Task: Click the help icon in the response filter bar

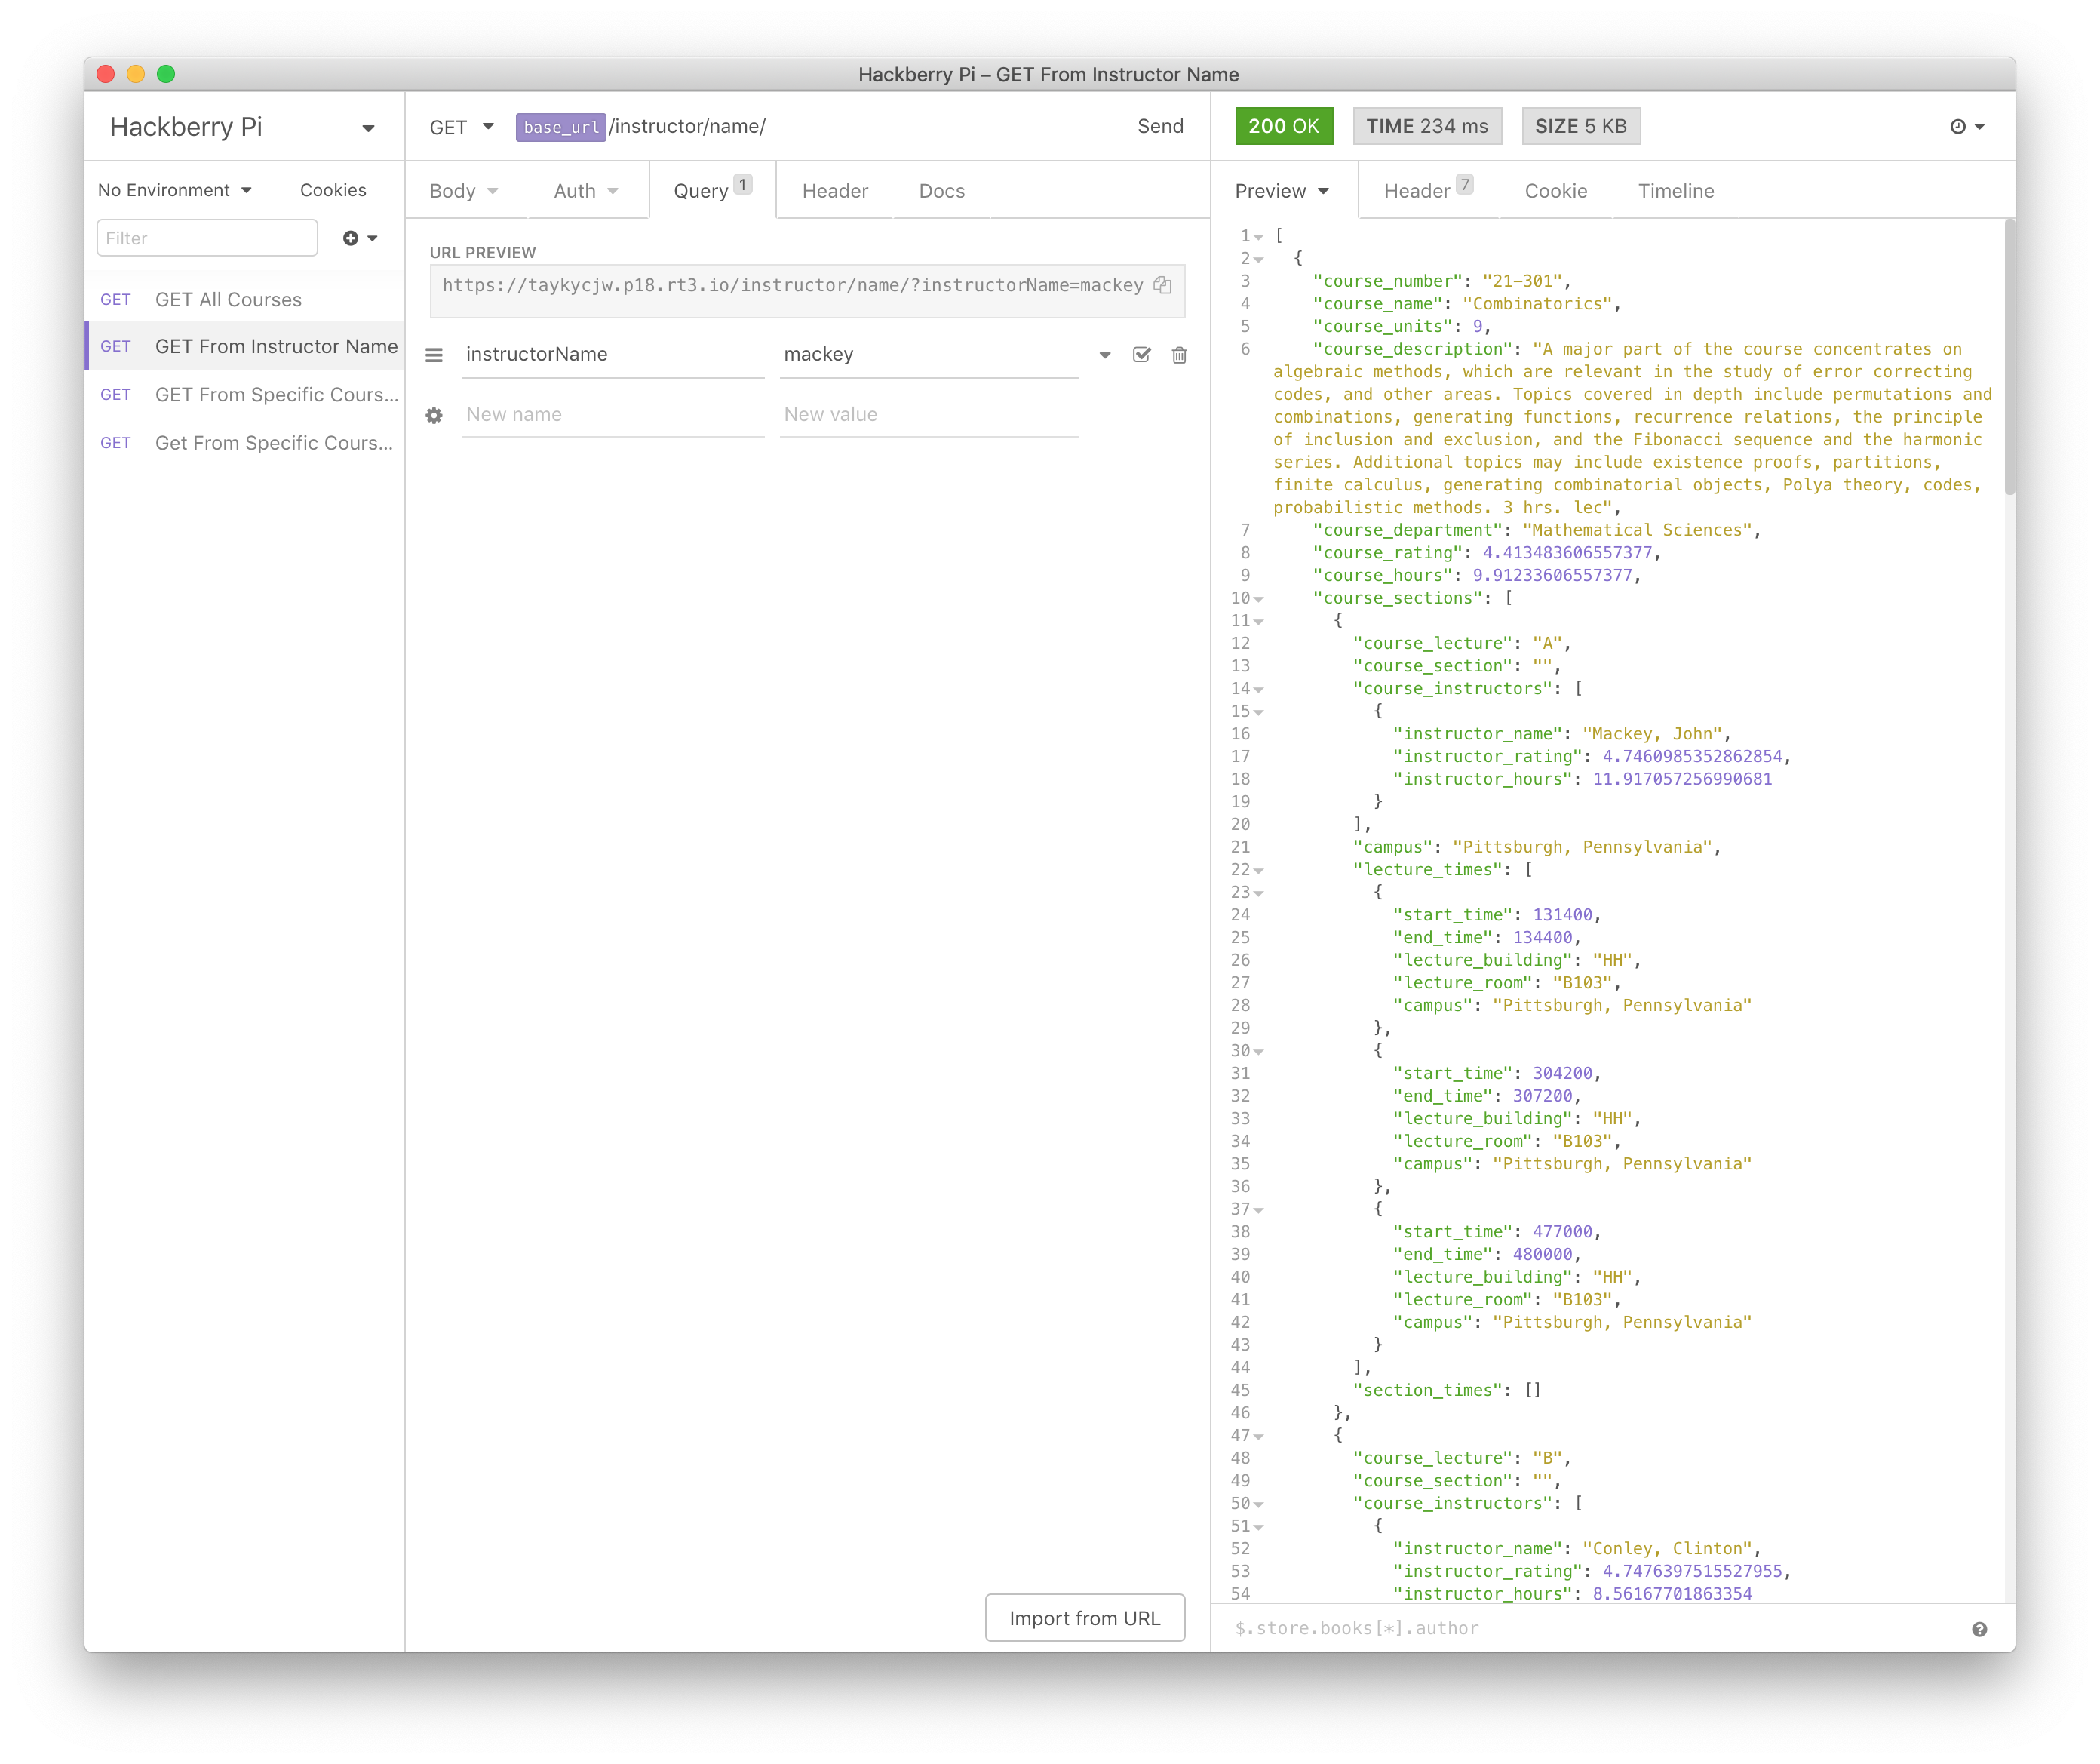Action: (x=1979, y=1629)
